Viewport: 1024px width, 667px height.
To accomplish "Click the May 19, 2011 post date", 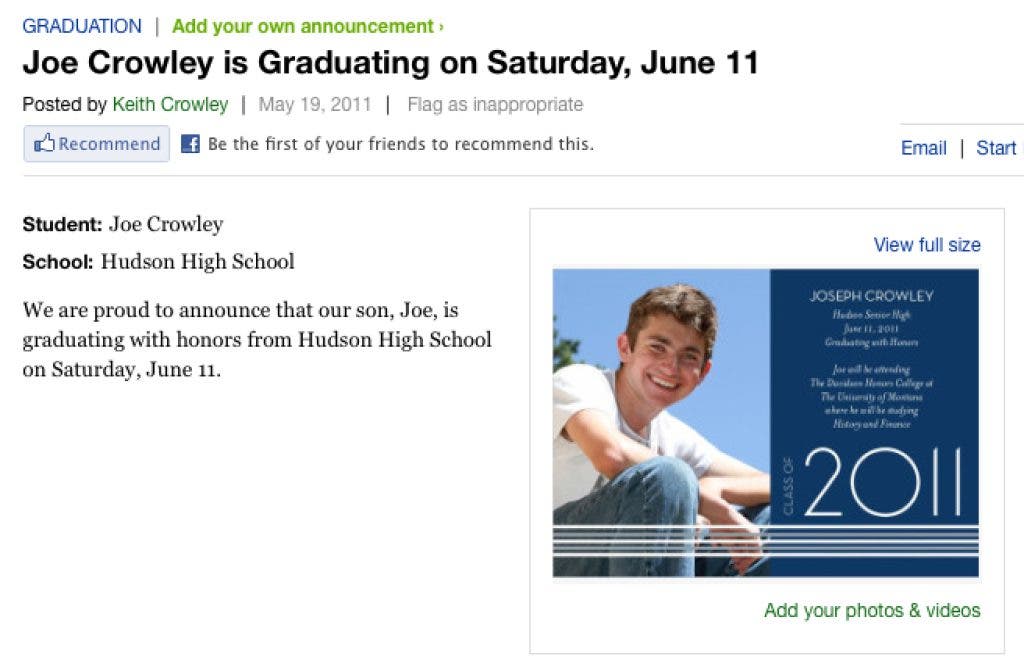I will pos(315,104).
